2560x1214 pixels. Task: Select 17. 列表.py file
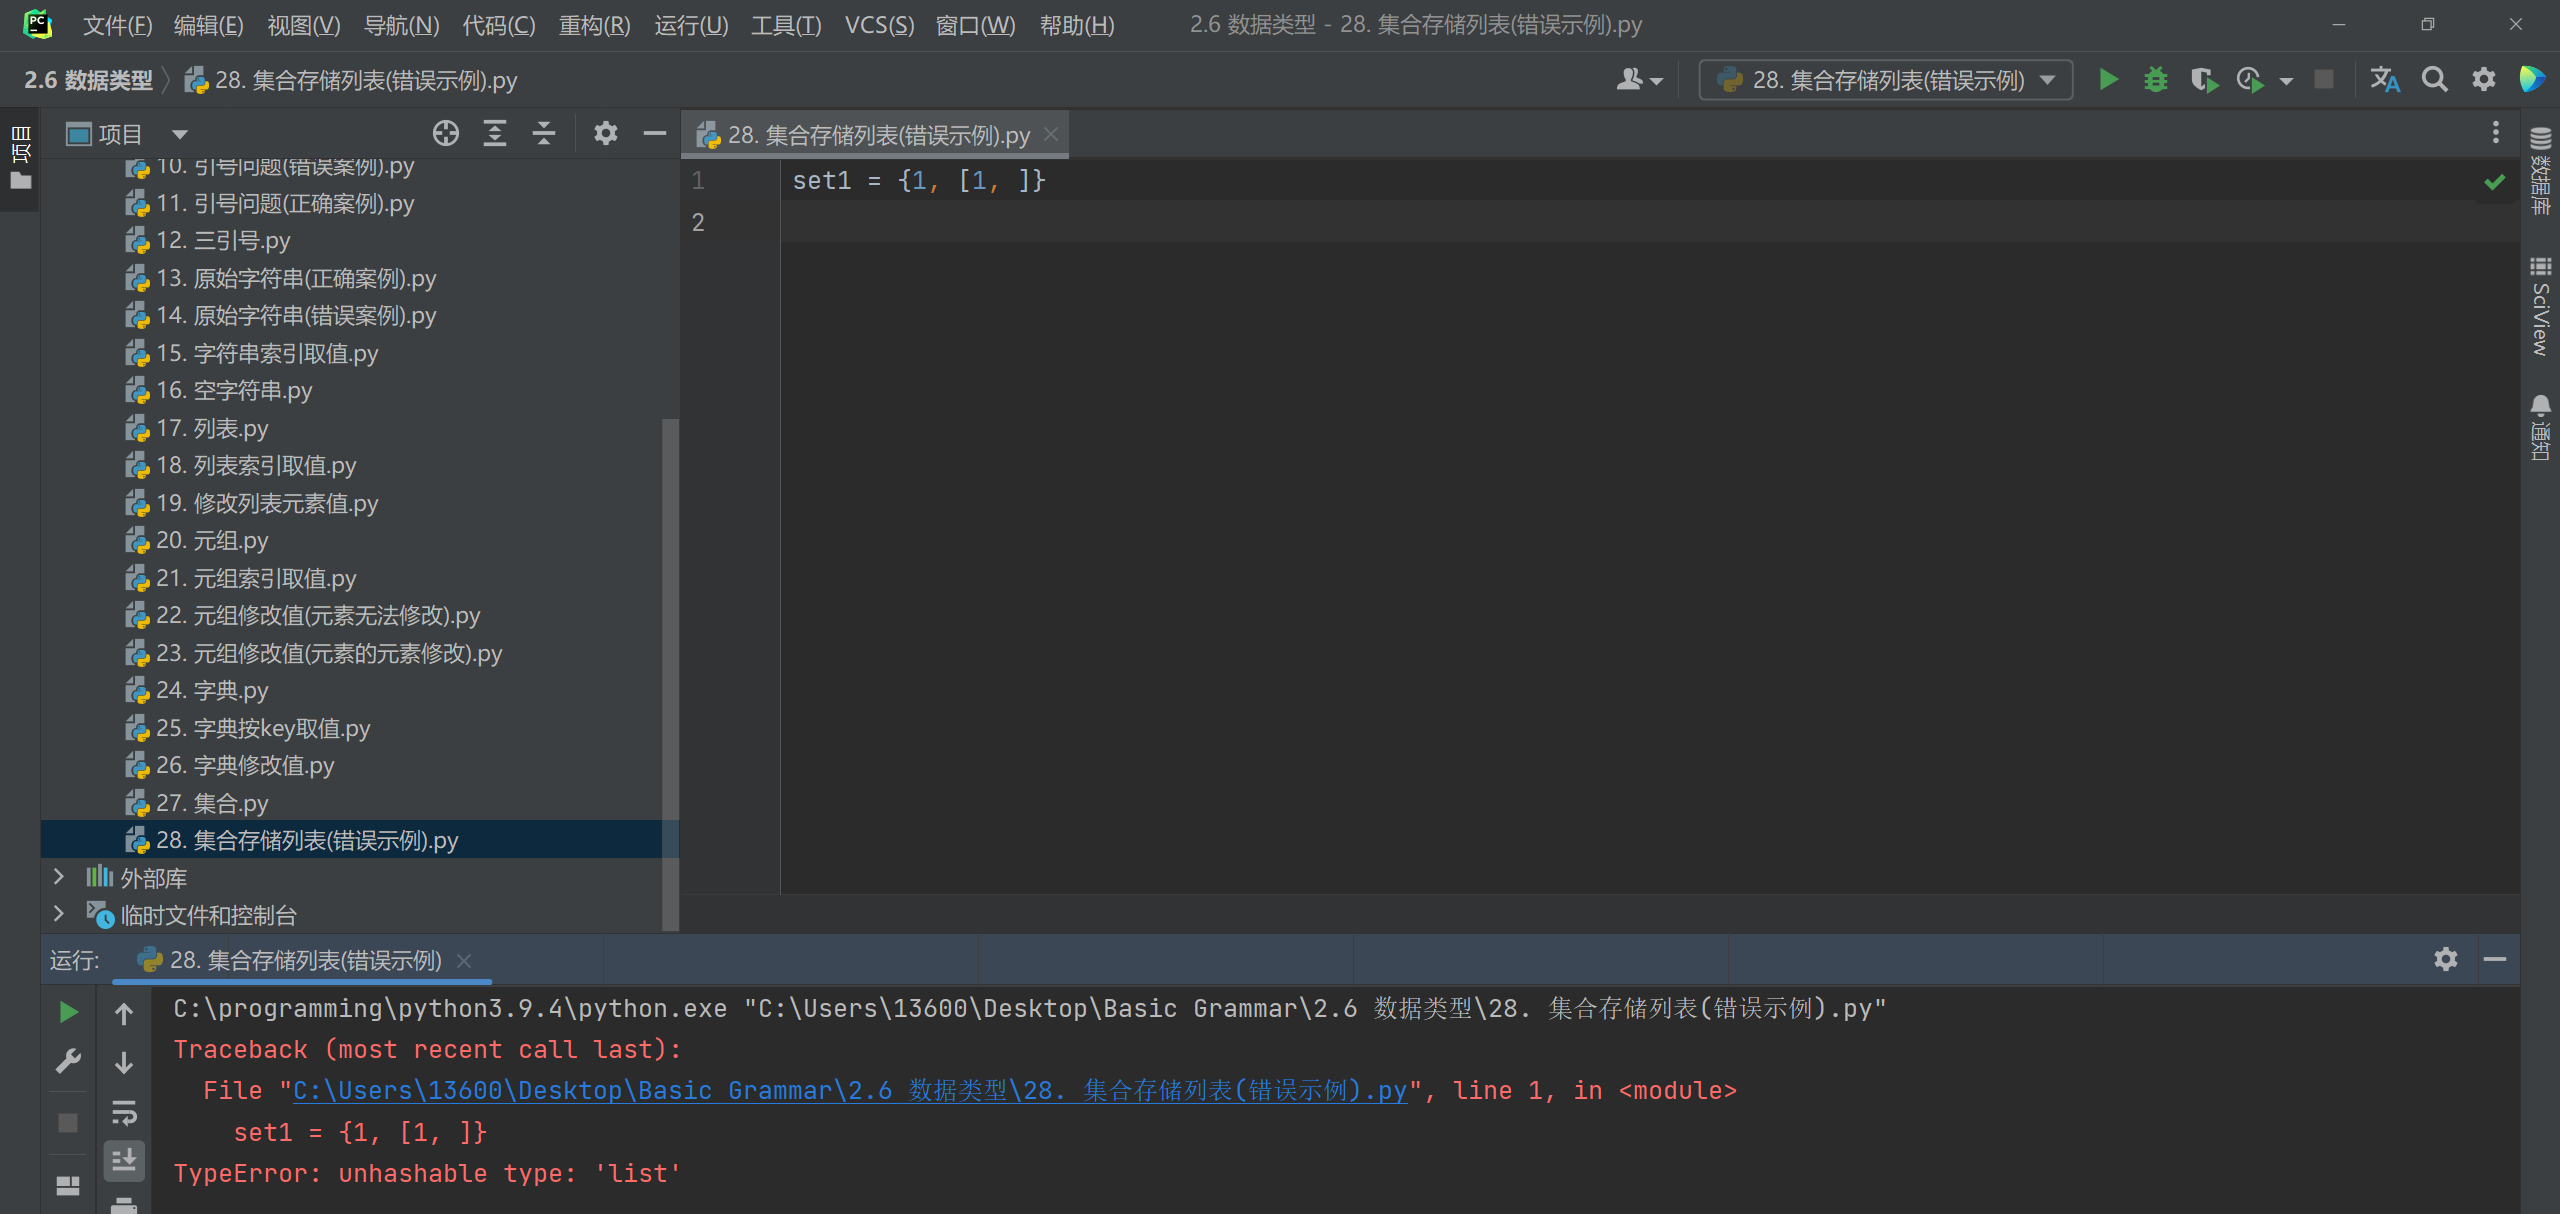point(212,428)
